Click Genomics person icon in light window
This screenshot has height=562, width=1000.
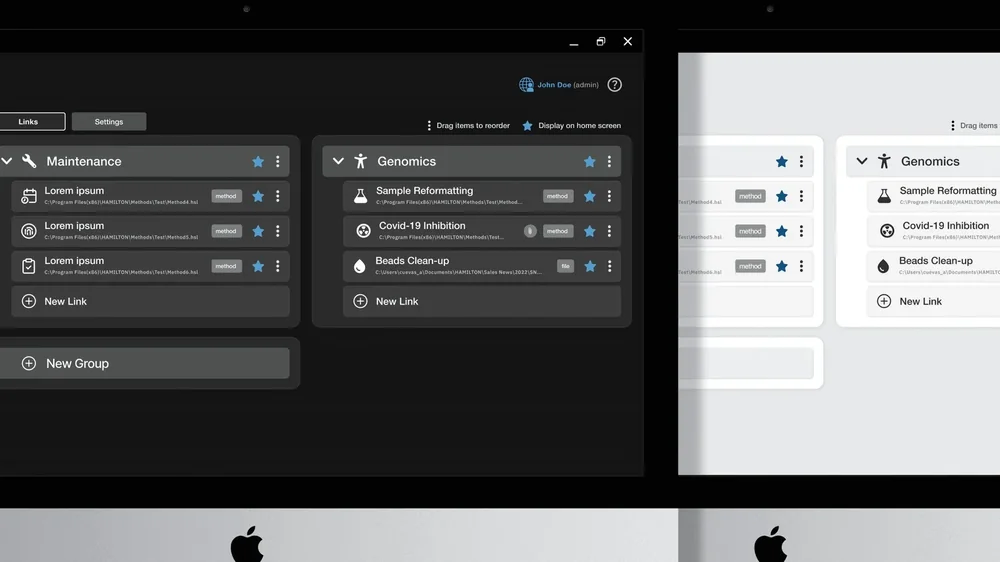click(885, 161)
